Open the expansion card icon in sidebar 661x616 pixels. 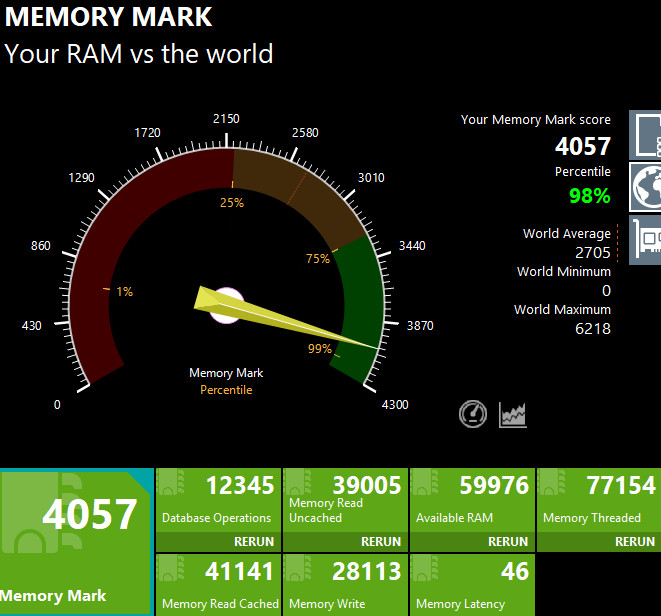pos(645,240)
